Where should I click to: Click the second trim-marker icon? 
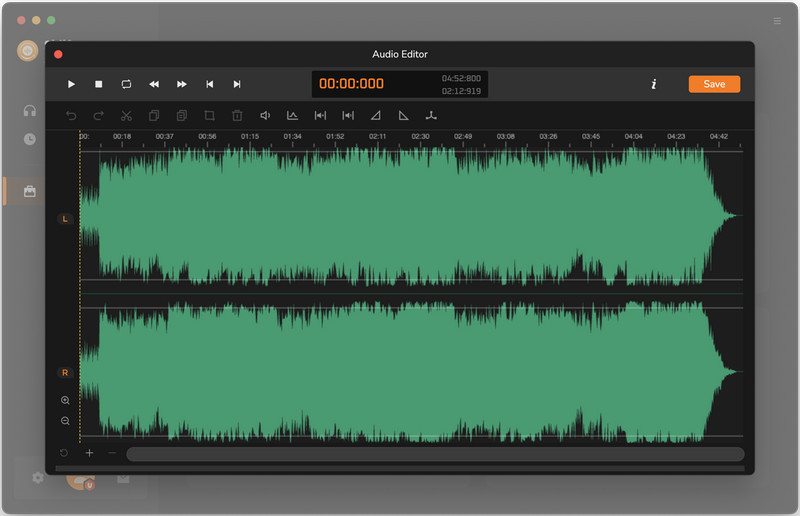pyautogui.click(x=348, y=116)
